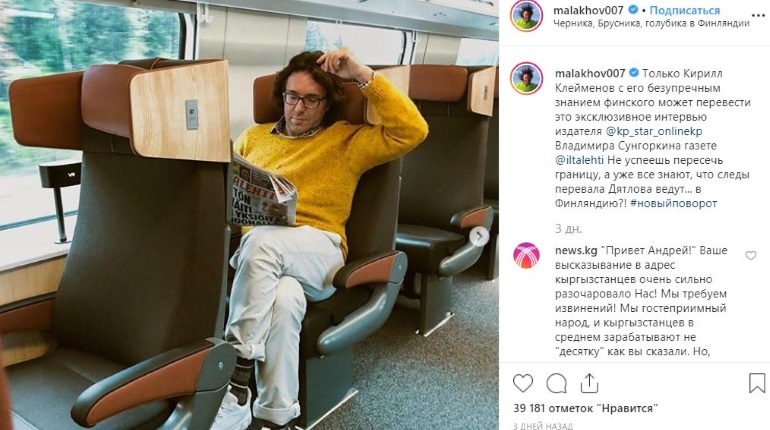Click the Подписаться follow button
This screenshot has height=430, width=770.
(x=685, y=10)
